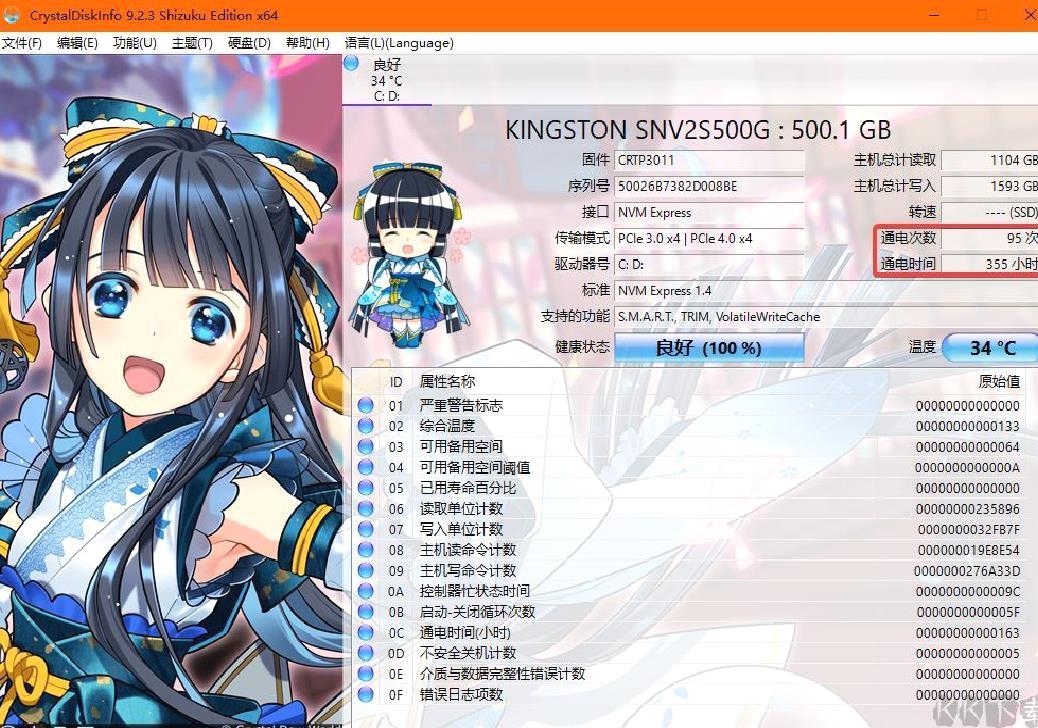Click the status orb for 0C 通电时间(小时)
The image size is (1038, 728).
365,632
